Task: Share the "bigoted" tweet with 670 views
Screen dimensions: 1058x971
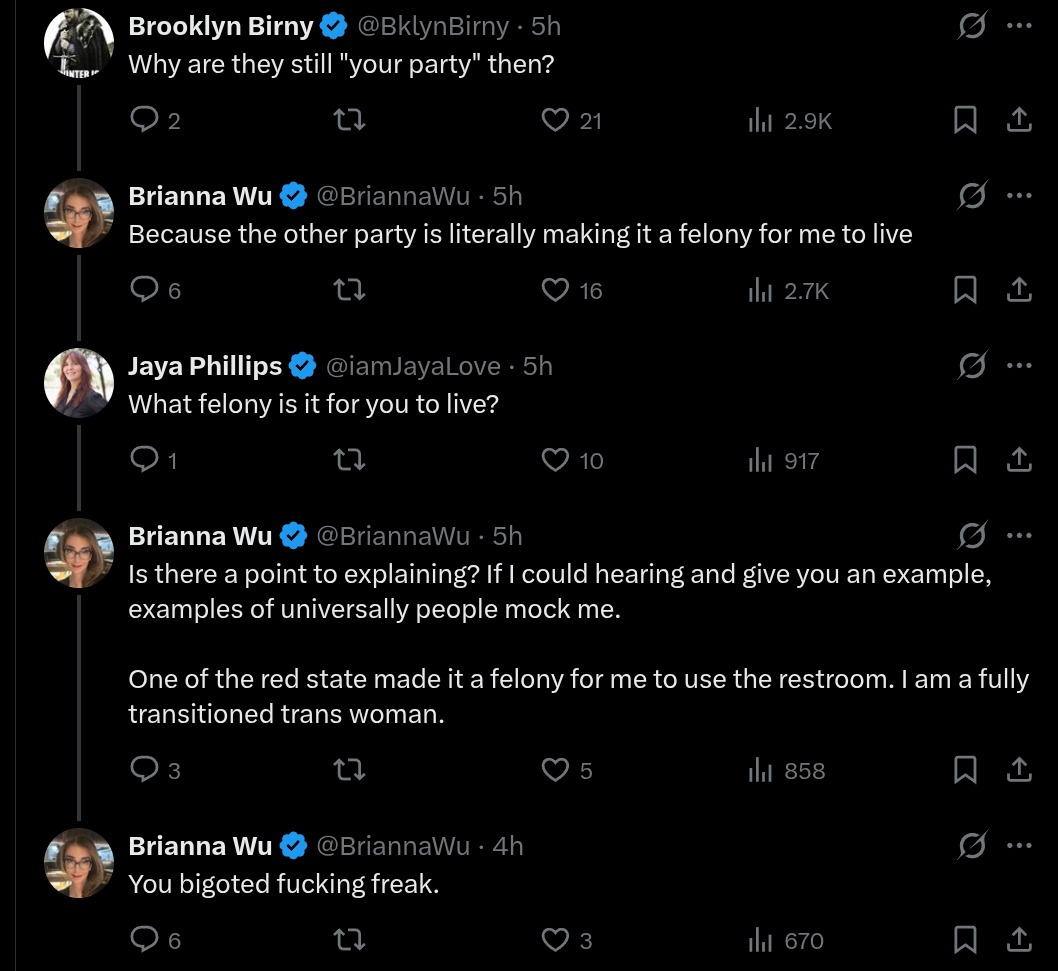Action: [x=1018, y=941]
